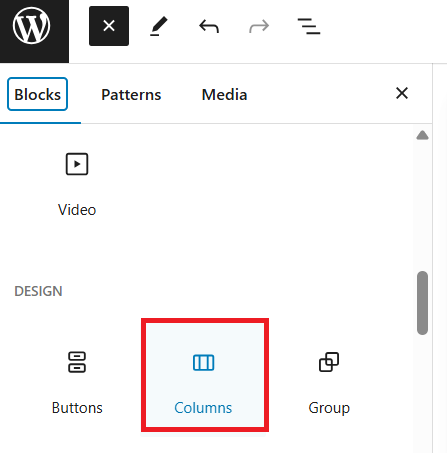
Task: Click the DESIGN section heading
Action: pyautogui.click(x=38, y=291)
